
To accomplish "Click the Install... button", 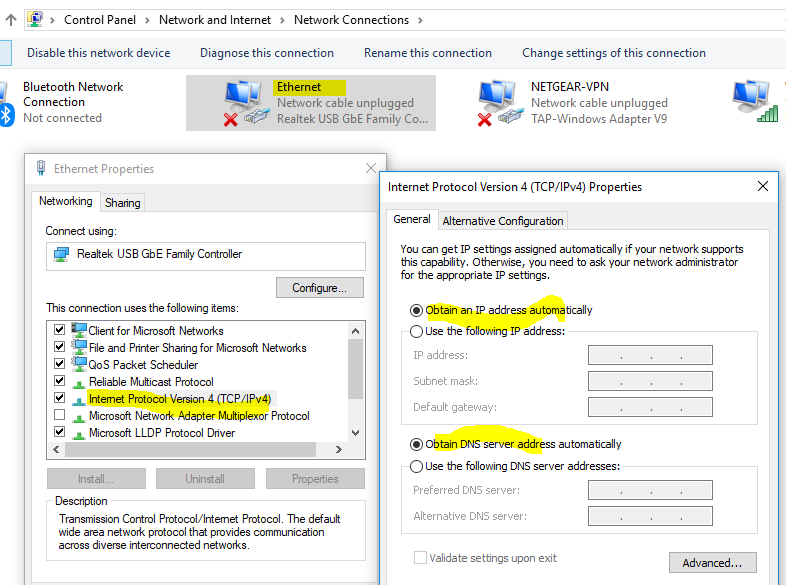I will (x=96, y=479).
